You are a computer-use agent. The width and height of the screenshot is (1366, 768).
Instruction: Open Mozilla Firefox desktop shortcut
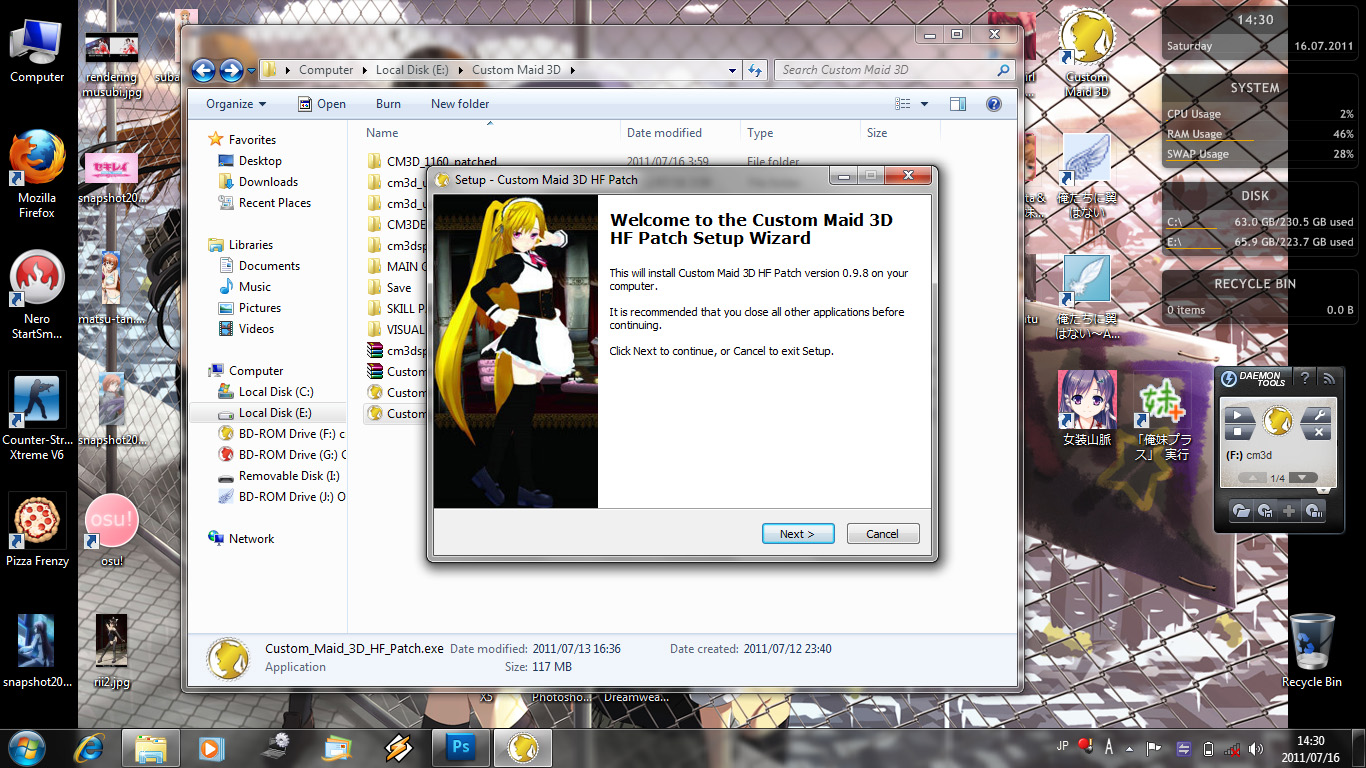click(x=37, y=175)
